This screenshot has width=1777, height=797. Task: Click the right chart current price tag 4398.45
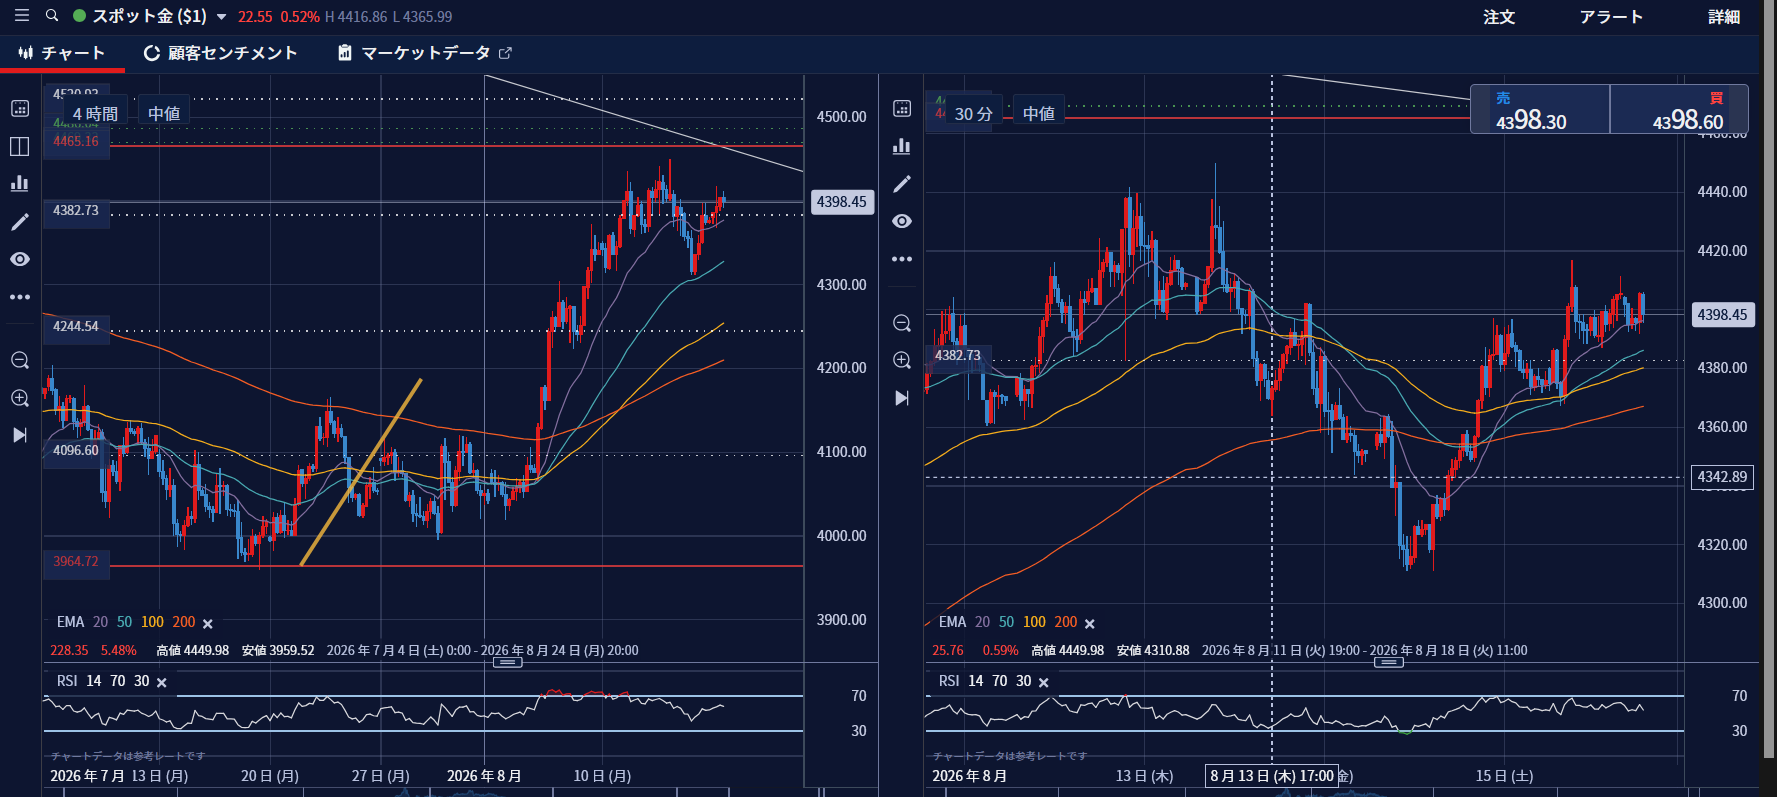click(x=1722, y=315)
